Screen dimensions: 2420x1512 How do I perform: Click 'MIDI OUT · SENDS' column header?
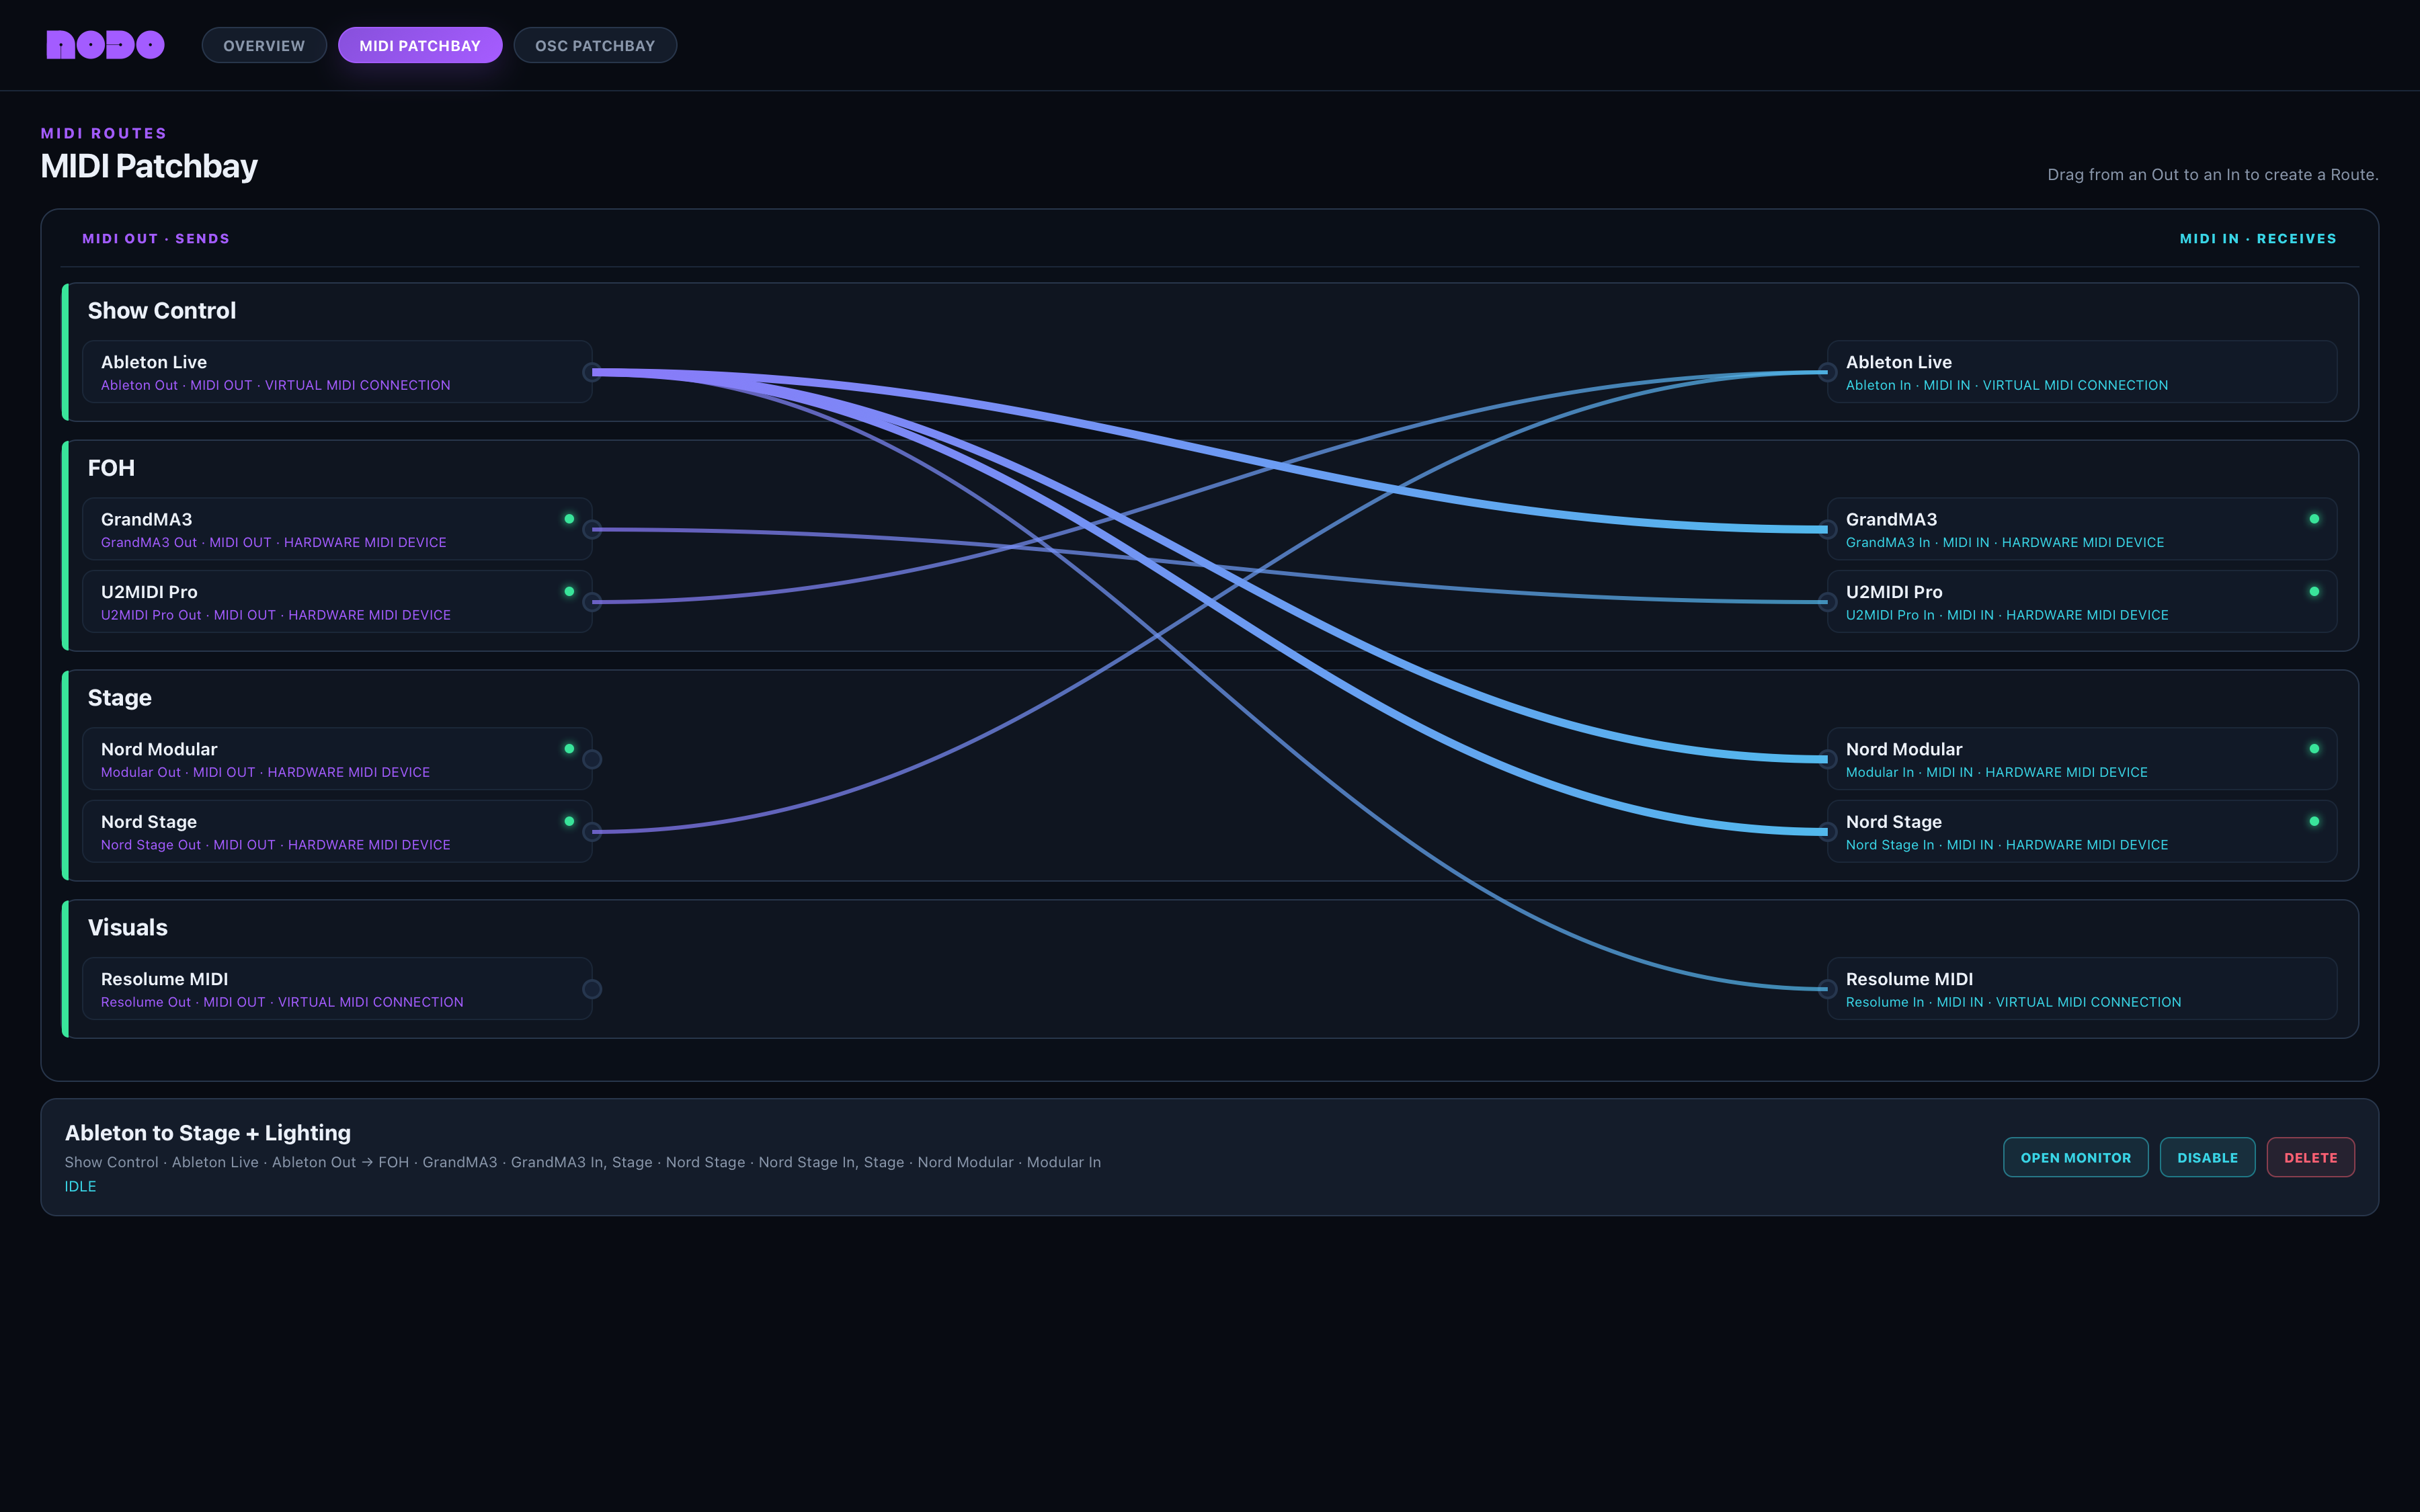(156, 239)
